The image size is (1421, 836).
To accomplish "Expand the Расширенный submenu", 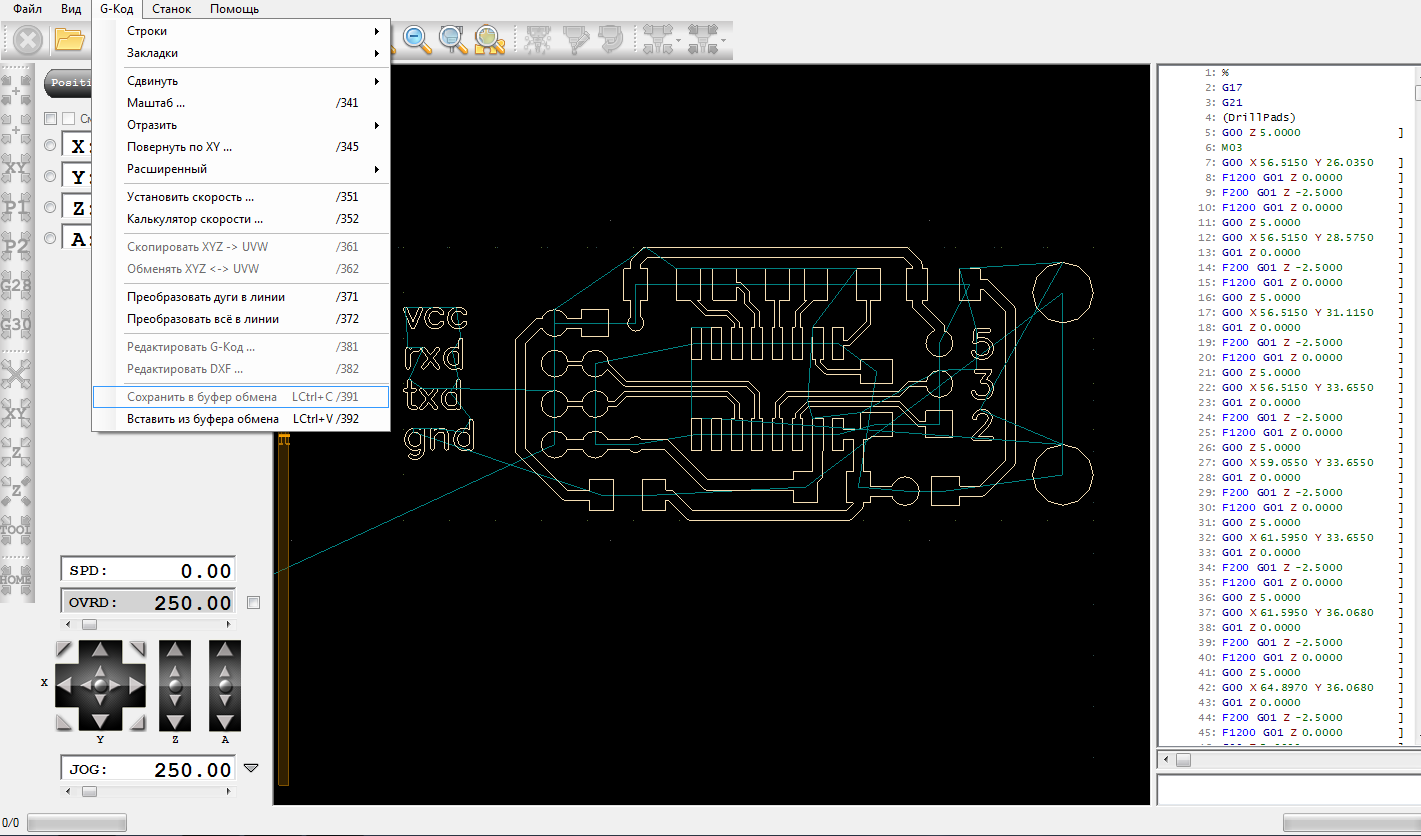I will [x=240, y=169].
